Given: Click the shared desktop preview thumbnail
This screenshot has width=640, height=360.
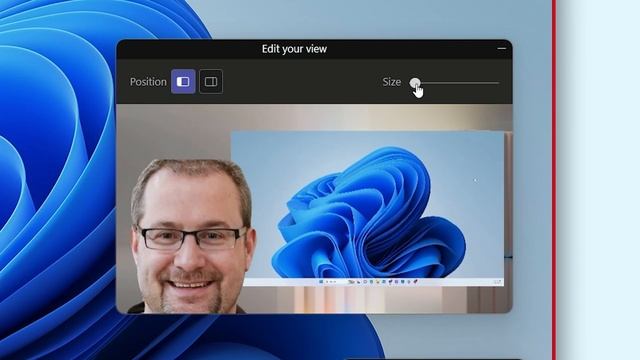Looking at the screenshot, I should click(x=367, y=209).
